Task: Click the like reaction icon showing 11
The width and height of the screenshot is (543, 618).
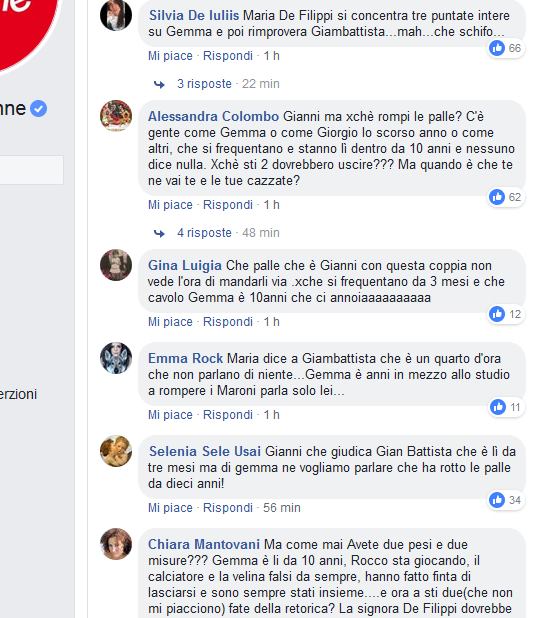Action: 497,407
